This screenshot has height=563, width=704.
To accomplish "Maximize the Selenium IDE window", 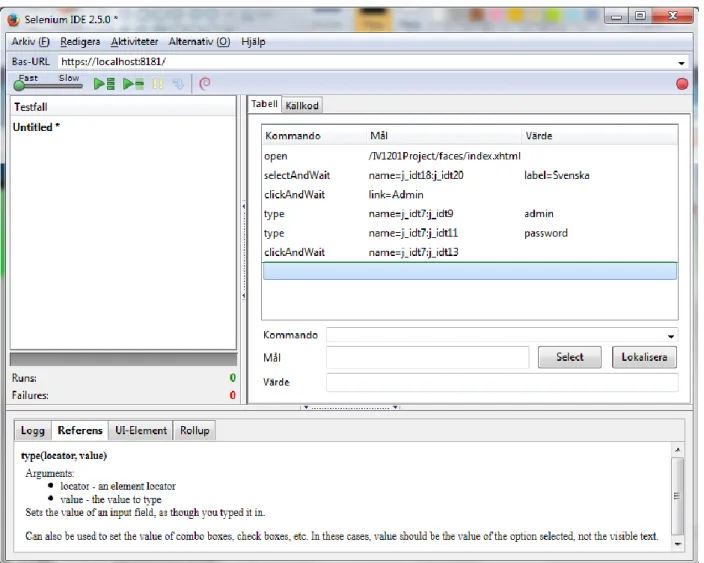I will 640,17.
